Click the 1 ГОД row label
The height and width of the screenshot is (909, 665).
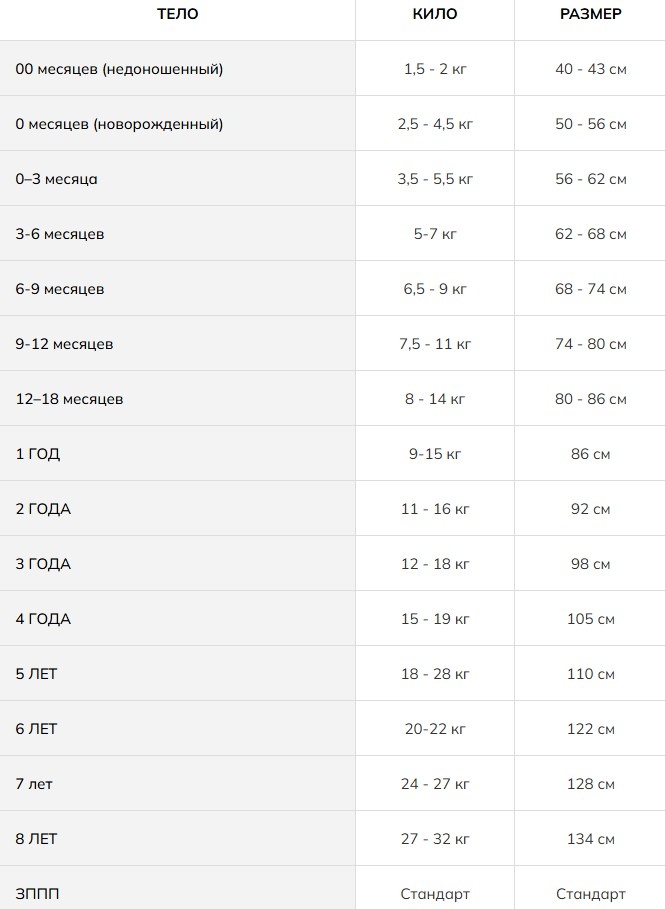point(38,454)
